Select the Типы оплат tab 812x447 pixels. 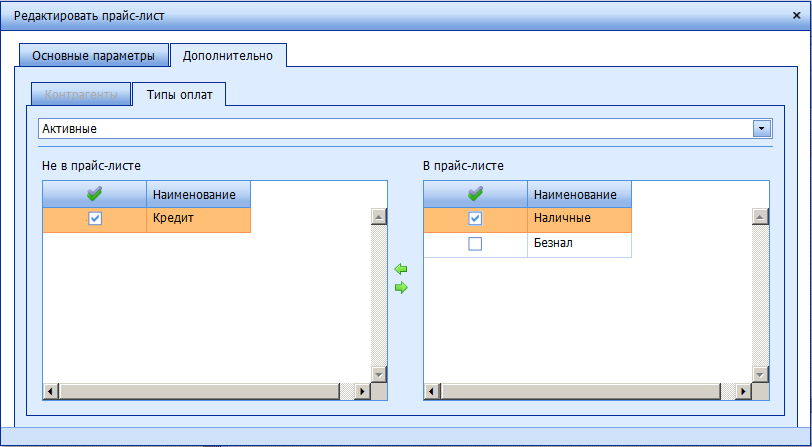click(x=179, y=95)
